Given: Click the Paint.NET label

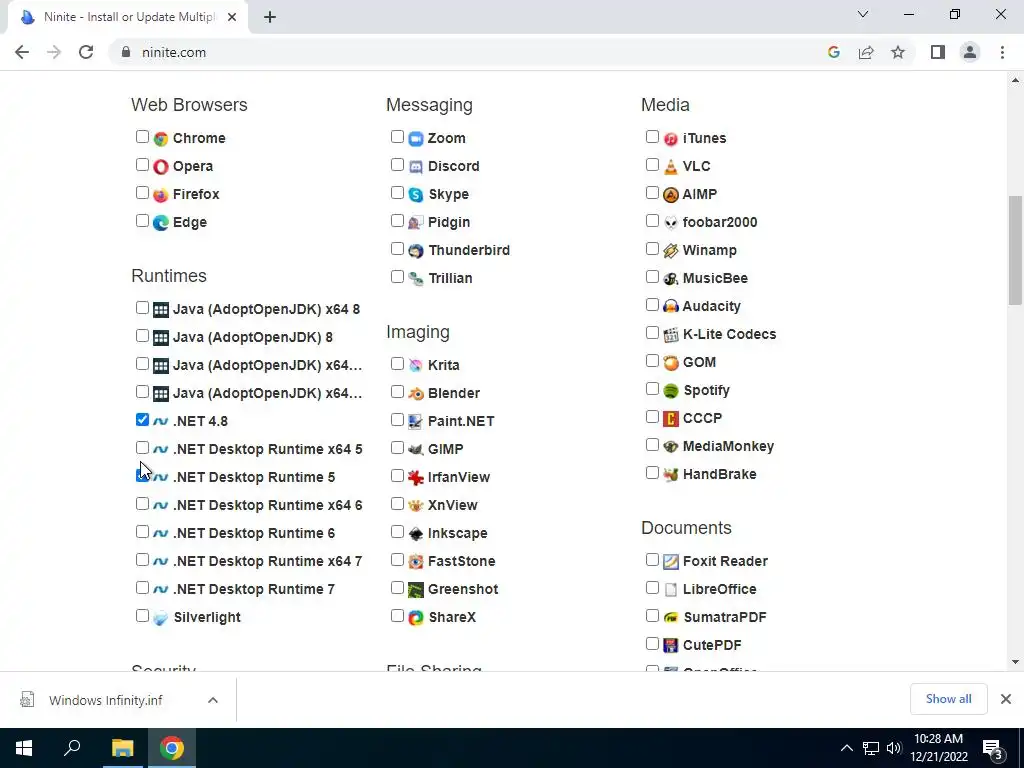Looking at the screenshot, I should (x=460, y=421).
